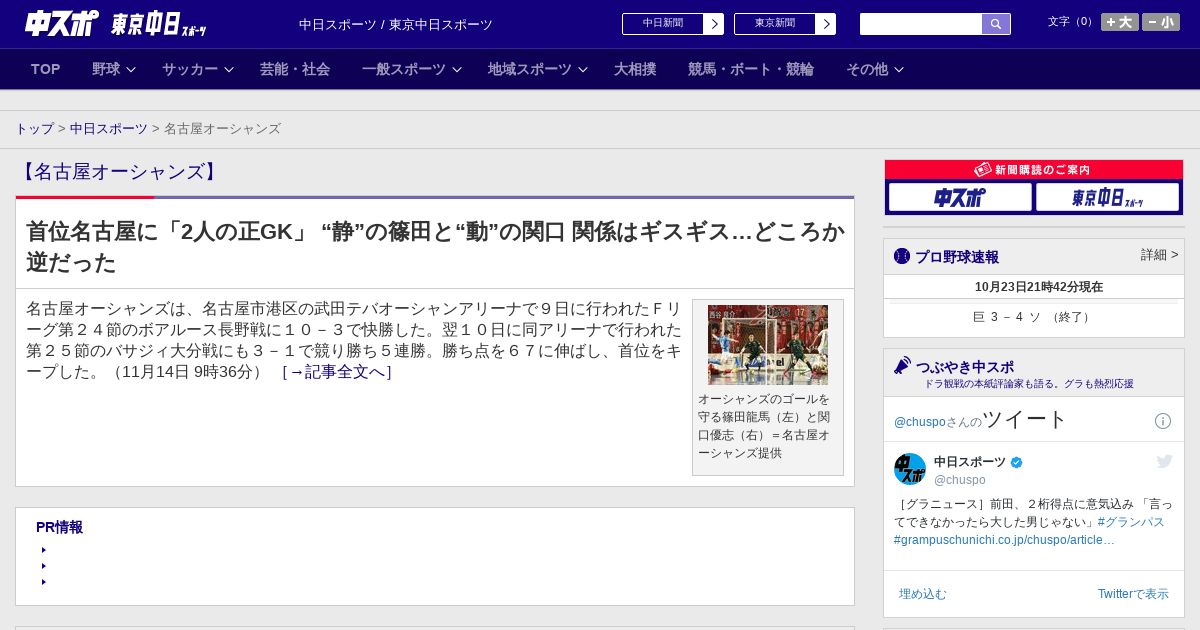Click the 新聞購読のご案内 banner header
Viewport: 1200px width, 630px height.
(1034, 170)
